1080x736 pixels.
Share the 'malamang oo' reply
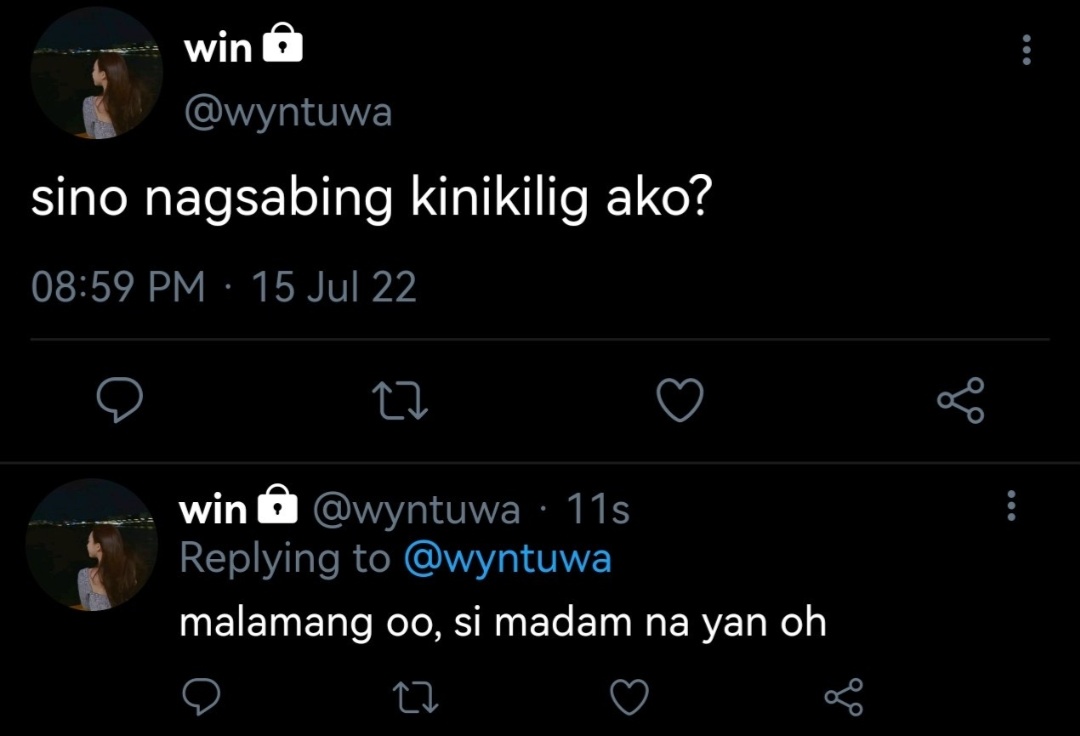tap(844, 697)
